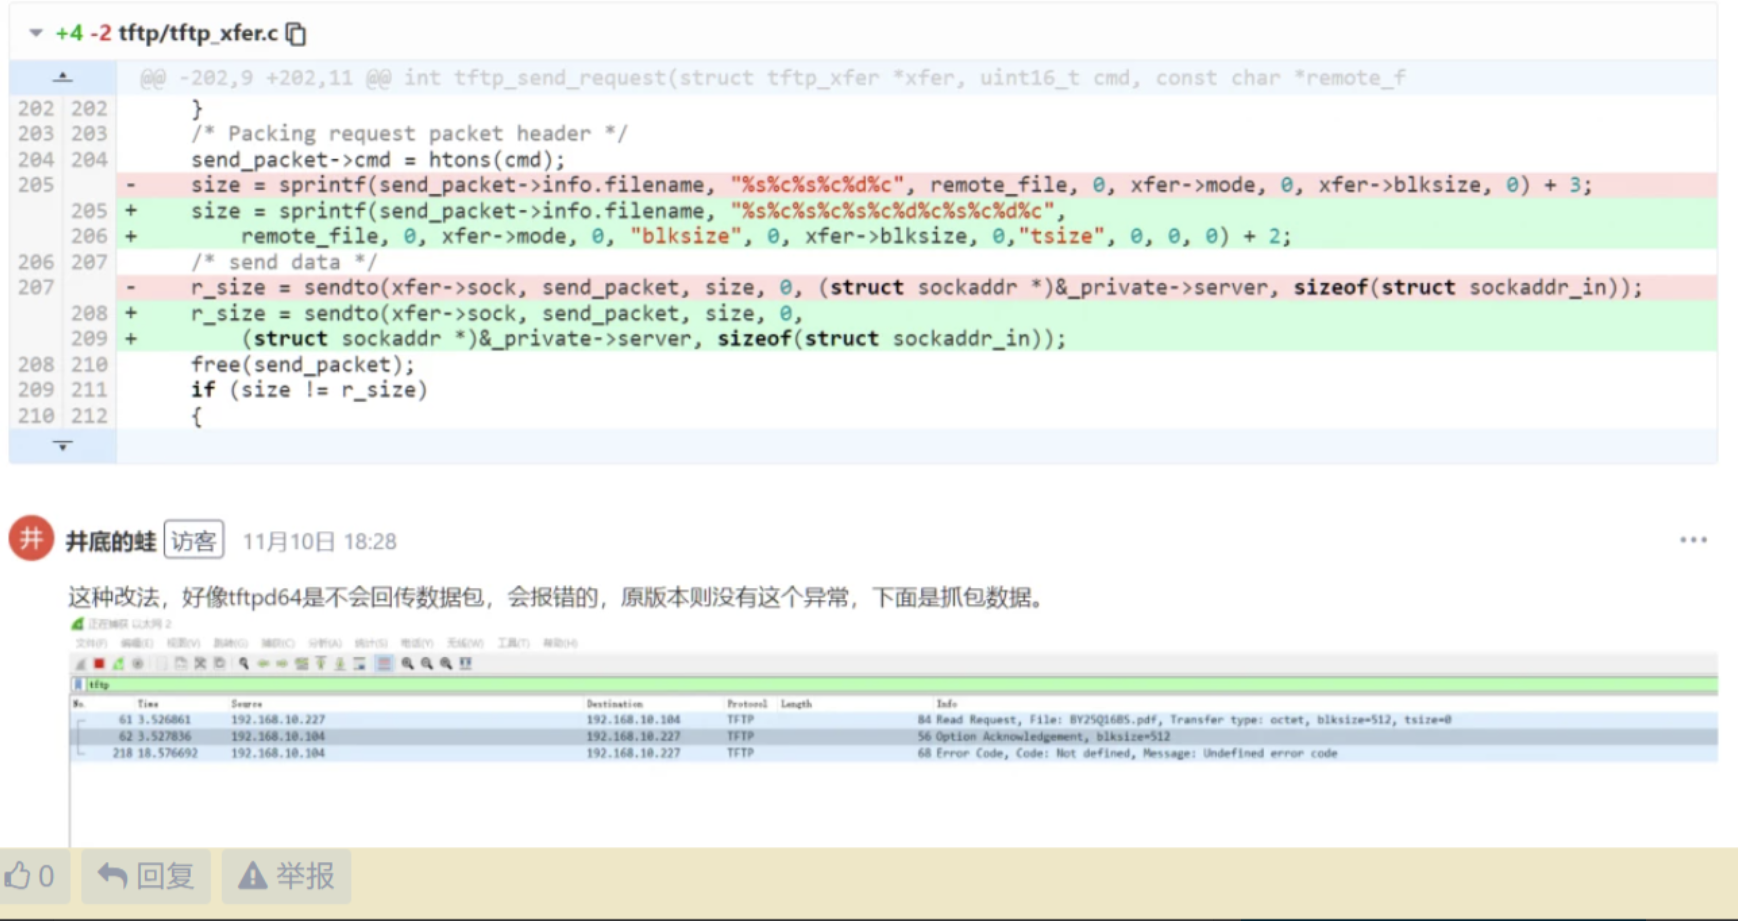
Task: Like the comment with the thumbs-up icon
Action: click(x=30, y=876)
